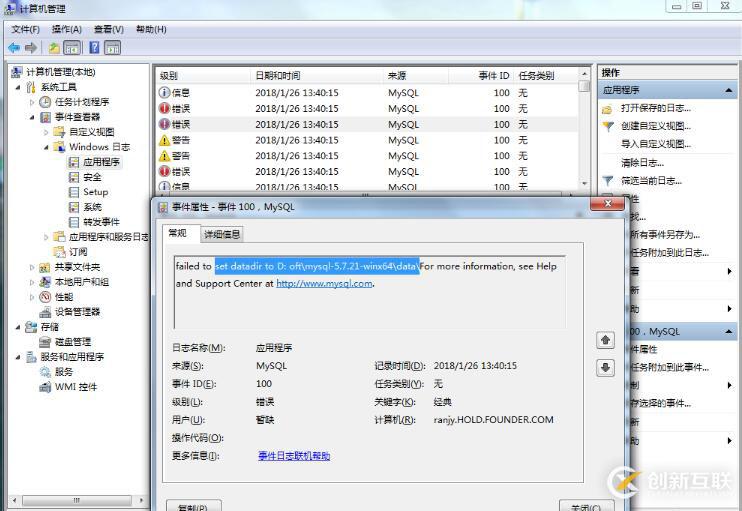
Task: Expand the 本地用户和组 tree node
Action: [x=32, y=282]
